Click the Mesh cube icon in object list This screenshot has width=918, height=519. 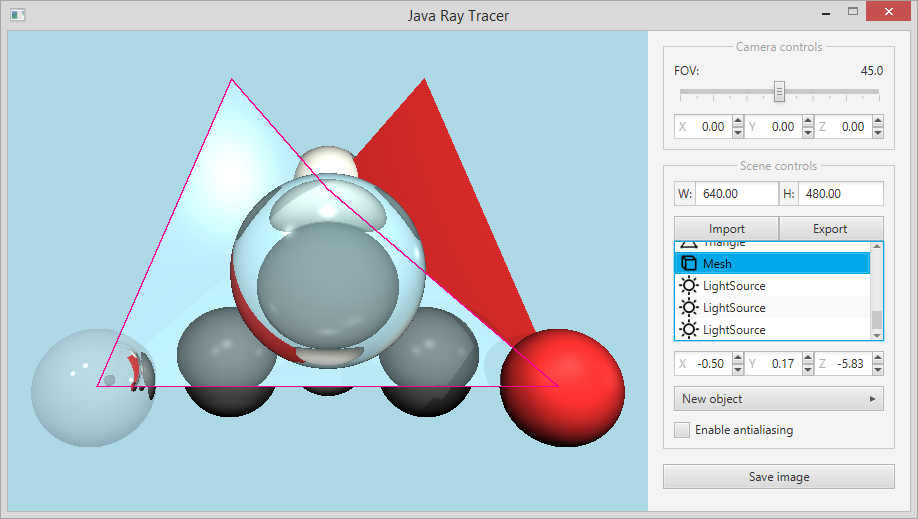click(x=689, y=264)
